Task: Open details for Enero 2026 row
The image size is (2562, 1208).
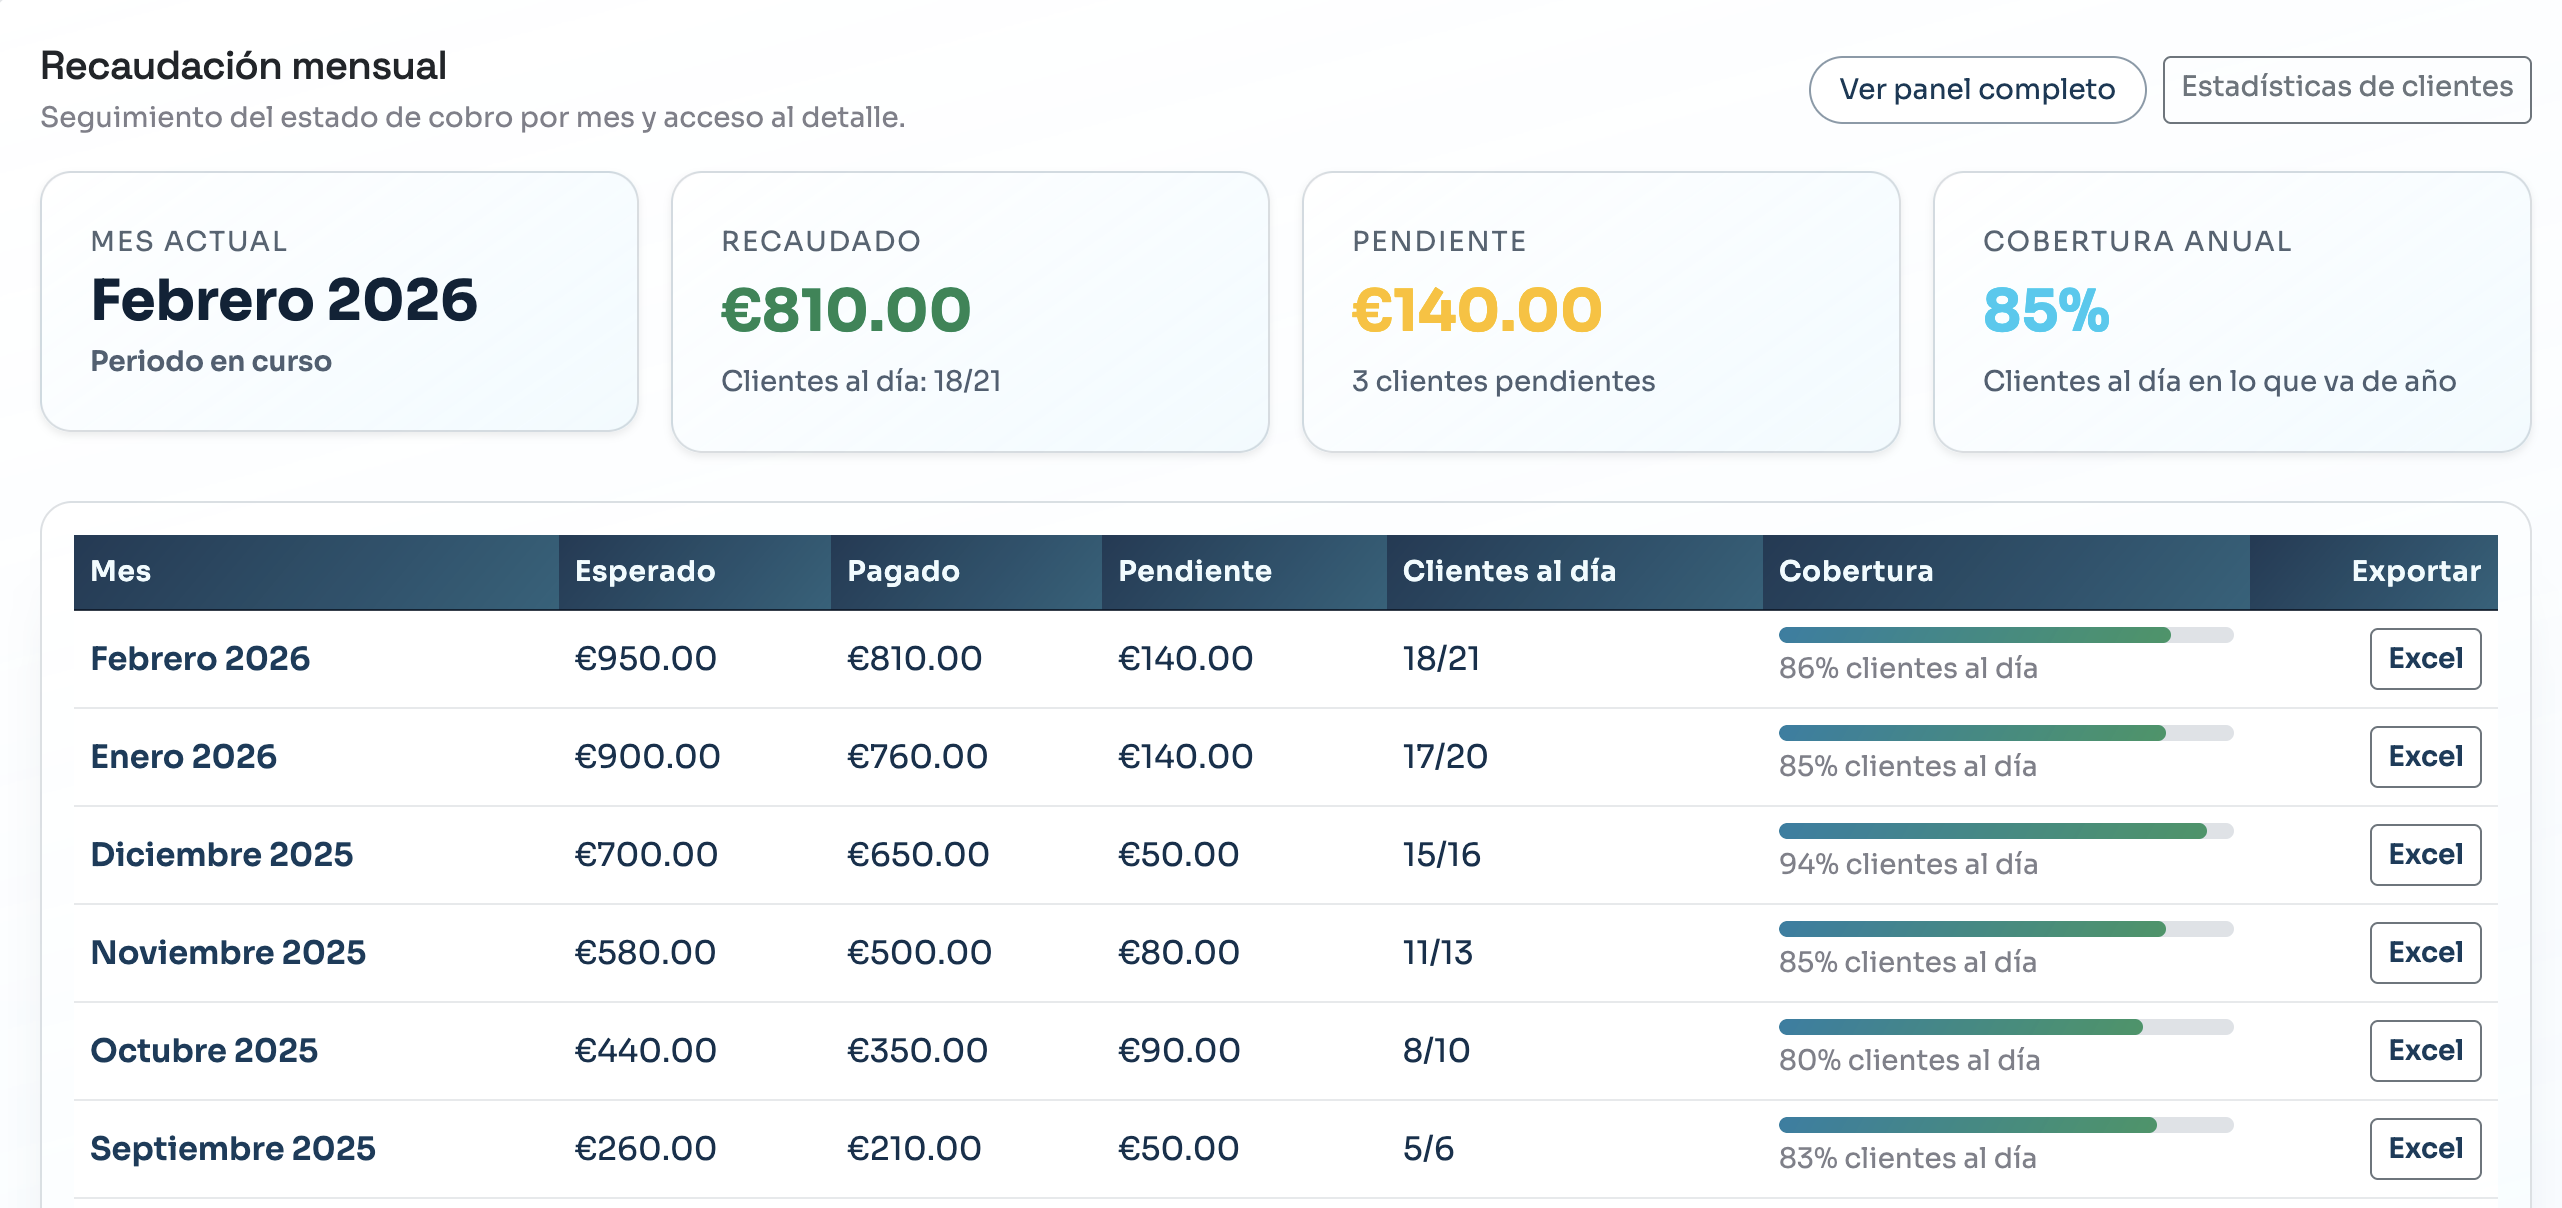Action: point(184,756)
